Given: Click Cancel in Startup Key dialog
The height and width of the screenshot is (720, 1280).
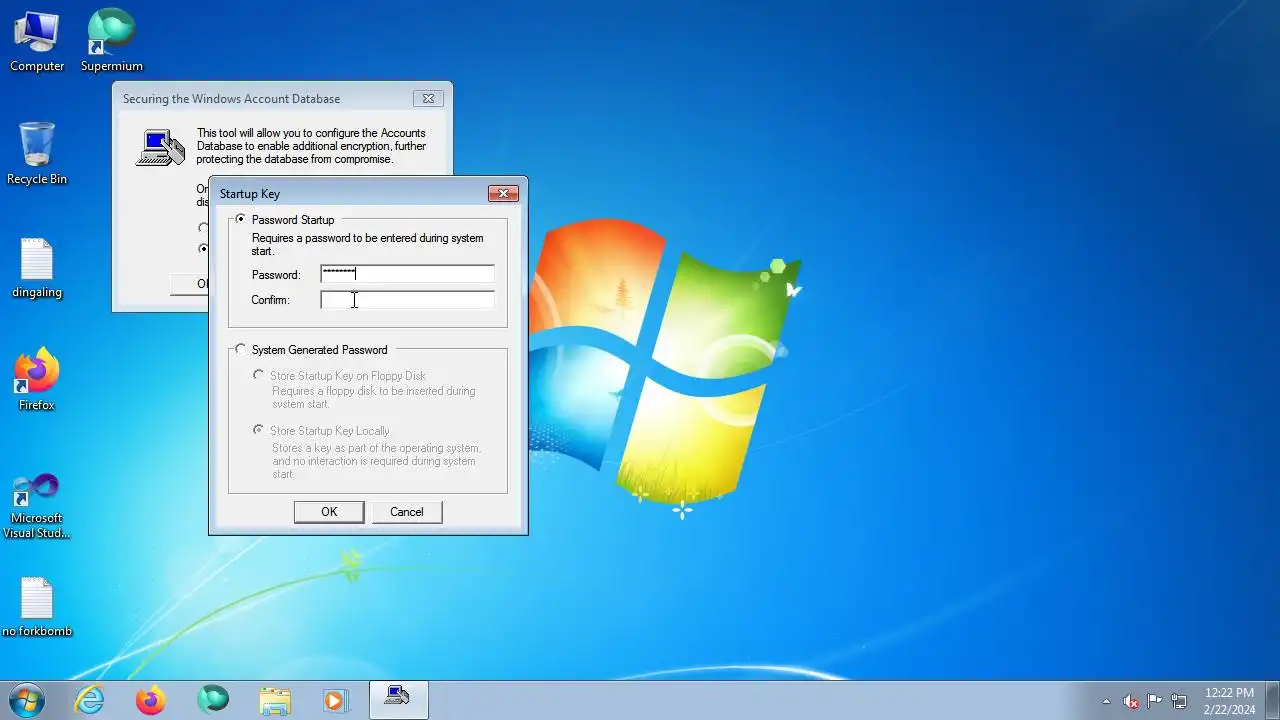Looking at the screenshot, I should click(407, 512).
